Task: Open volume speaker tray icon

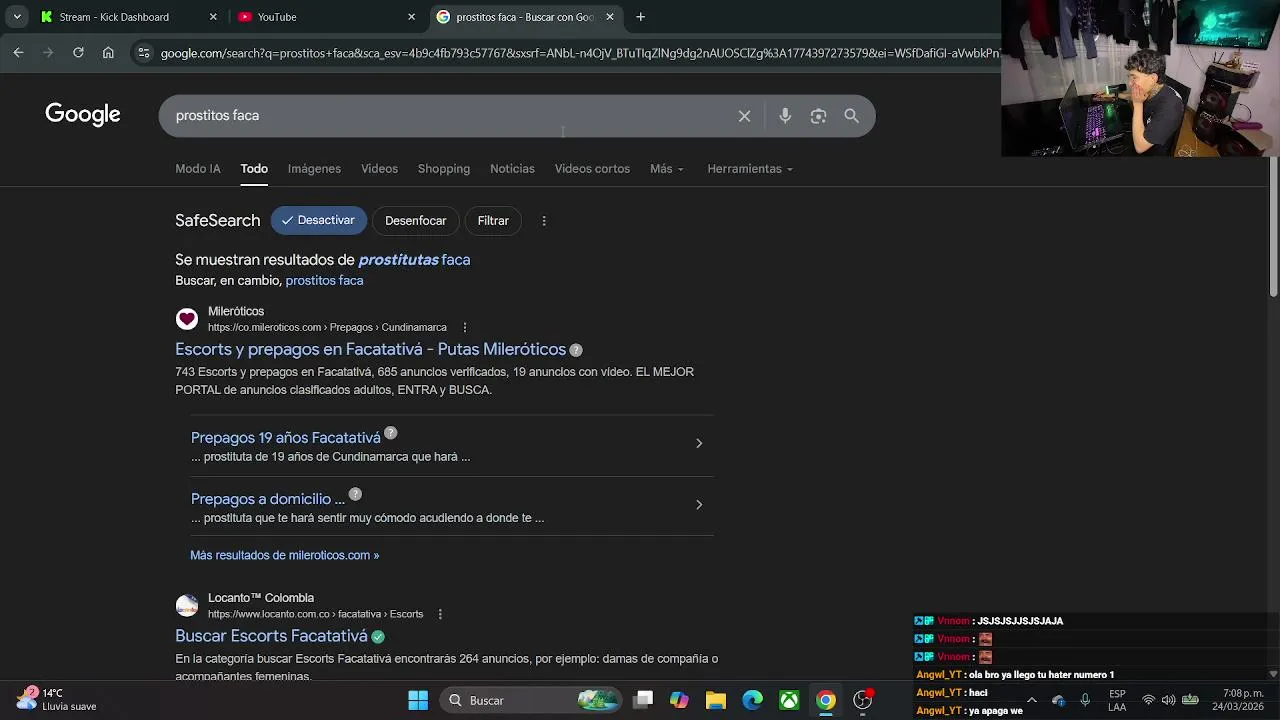Action: click(1168, 700)
